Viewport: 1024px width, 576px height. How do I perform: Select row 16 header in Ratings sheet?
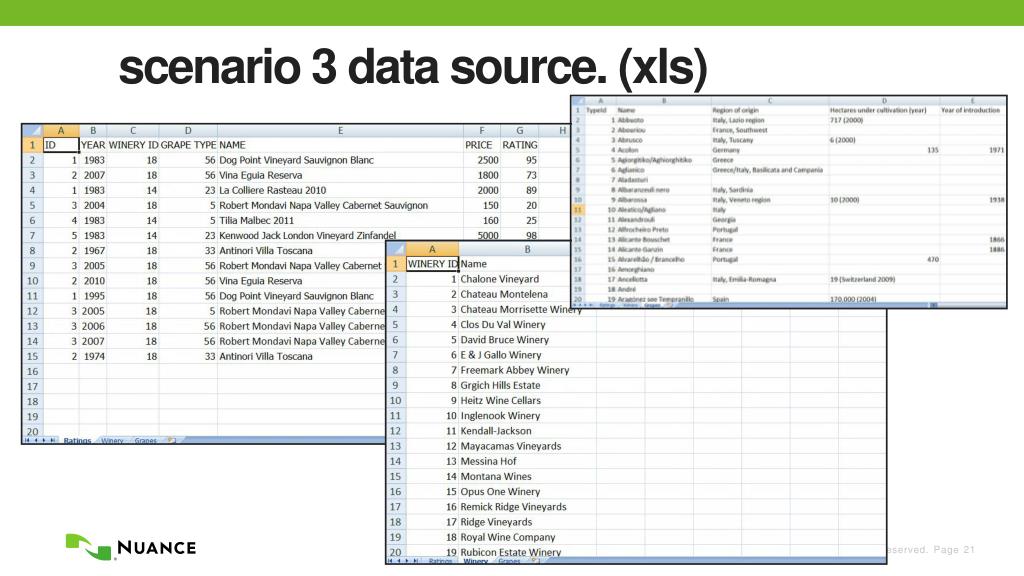32,371
